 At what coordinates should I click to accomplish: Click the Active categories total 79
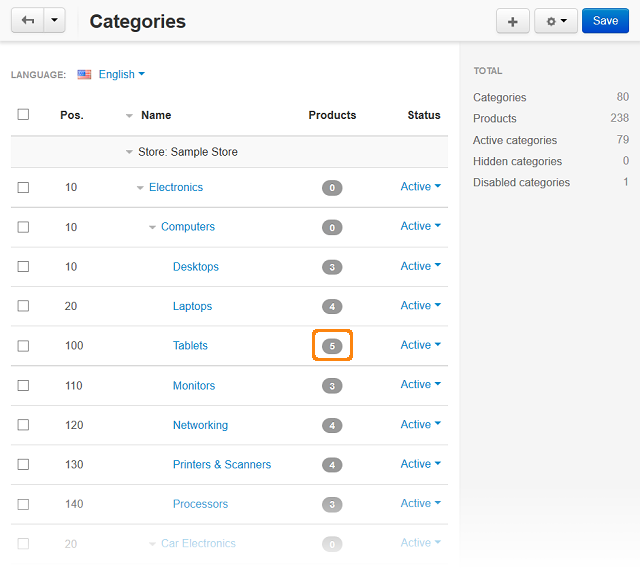(622, 140)
